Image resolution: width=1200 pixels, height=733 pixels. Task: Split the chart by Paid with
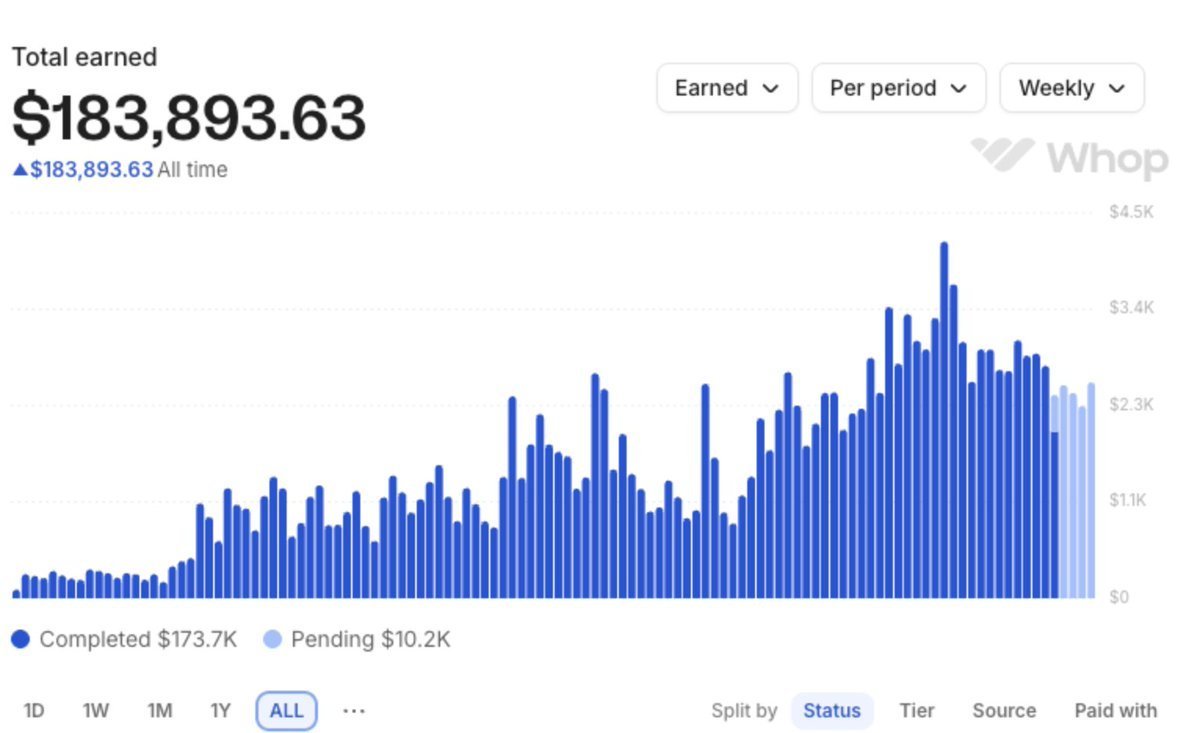[x=1116, y=711]
